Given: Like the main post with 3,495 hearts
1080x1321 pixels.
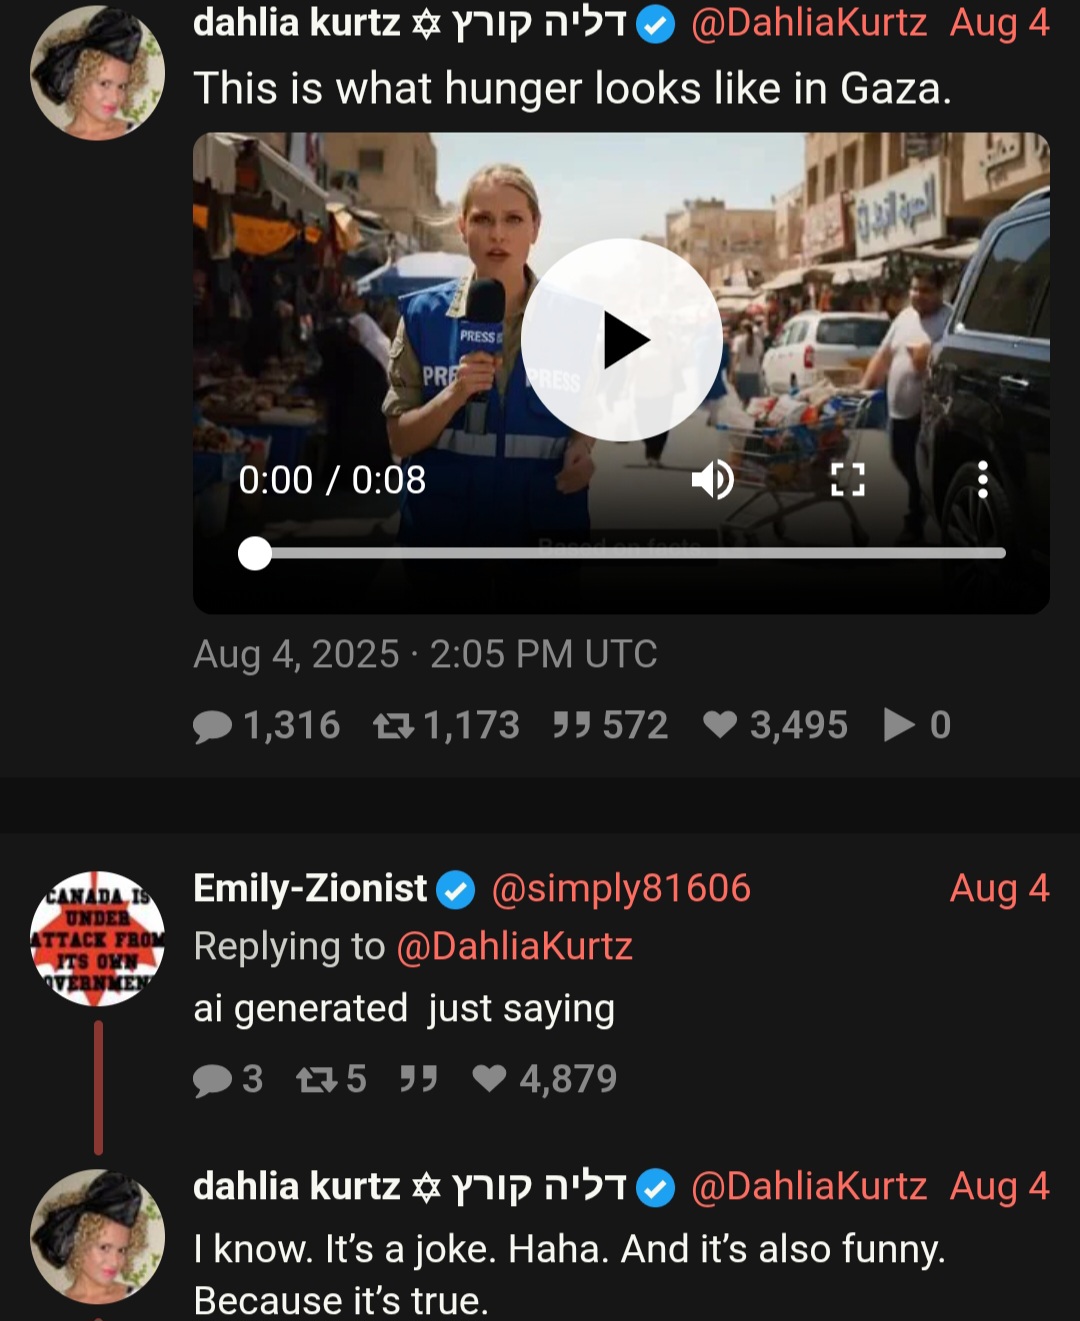Looking at the screenshot, I should pos(720,725).
